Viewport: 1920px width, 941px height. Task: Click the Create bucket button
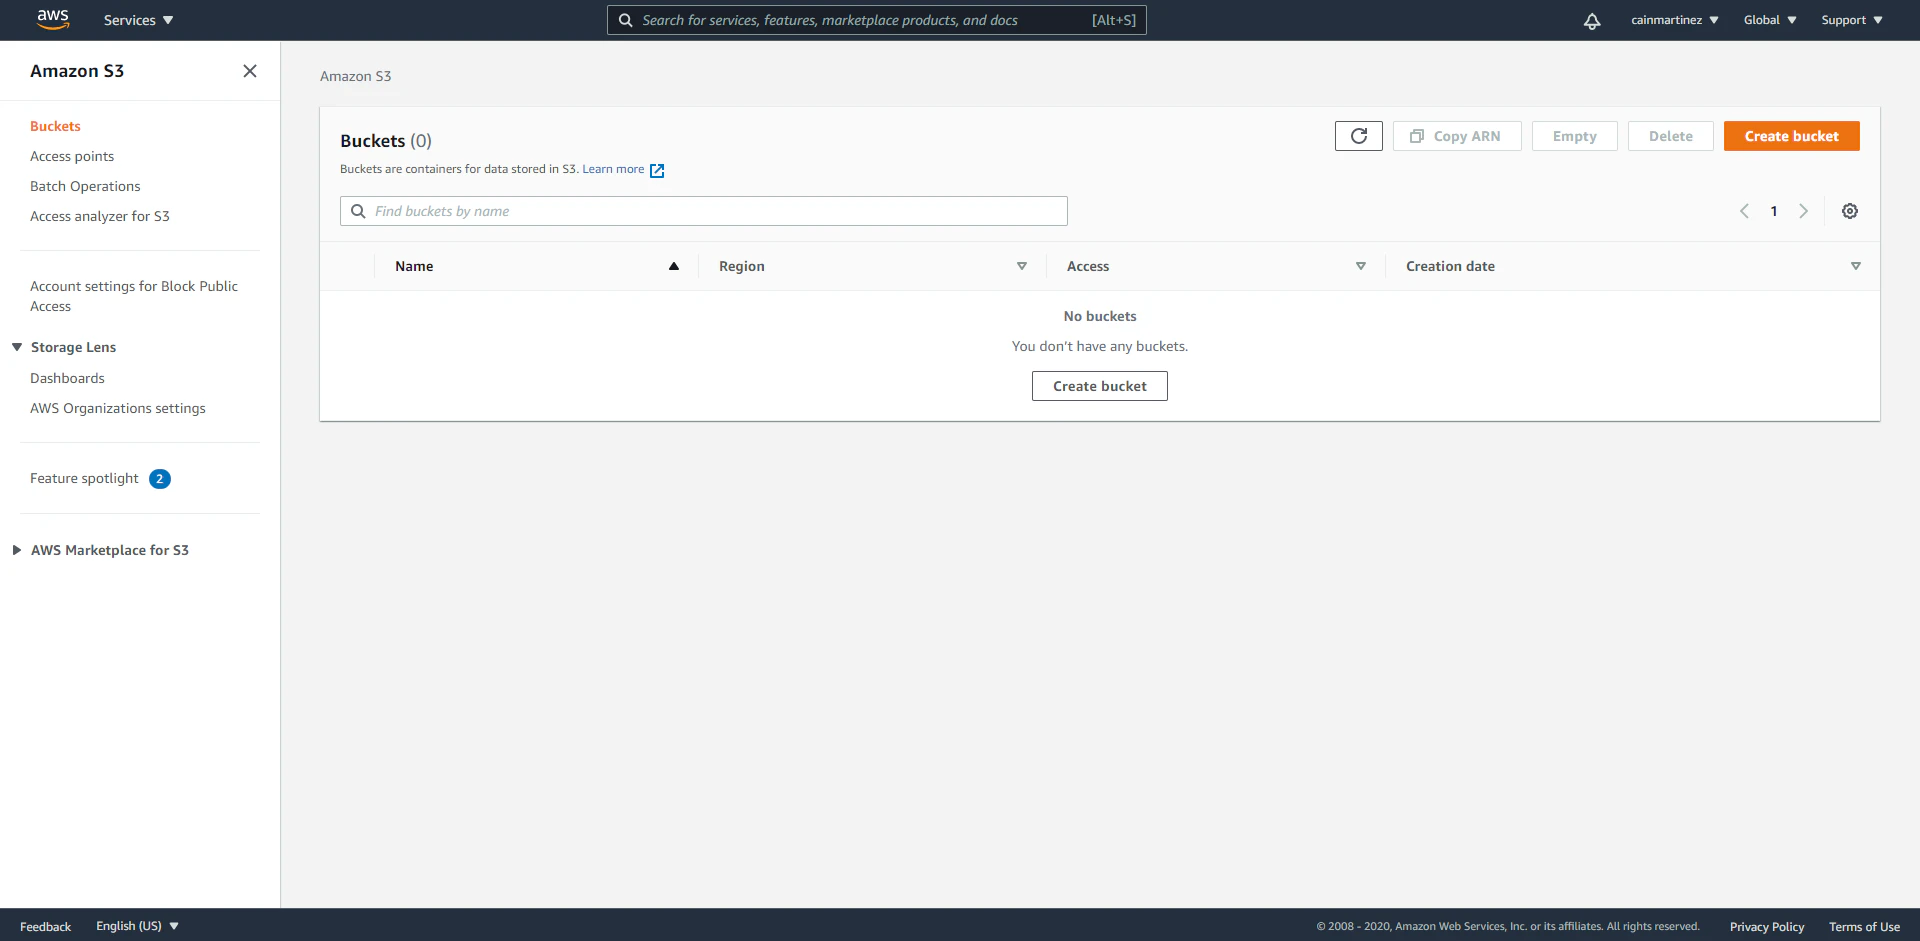[x=1791, y=135]
